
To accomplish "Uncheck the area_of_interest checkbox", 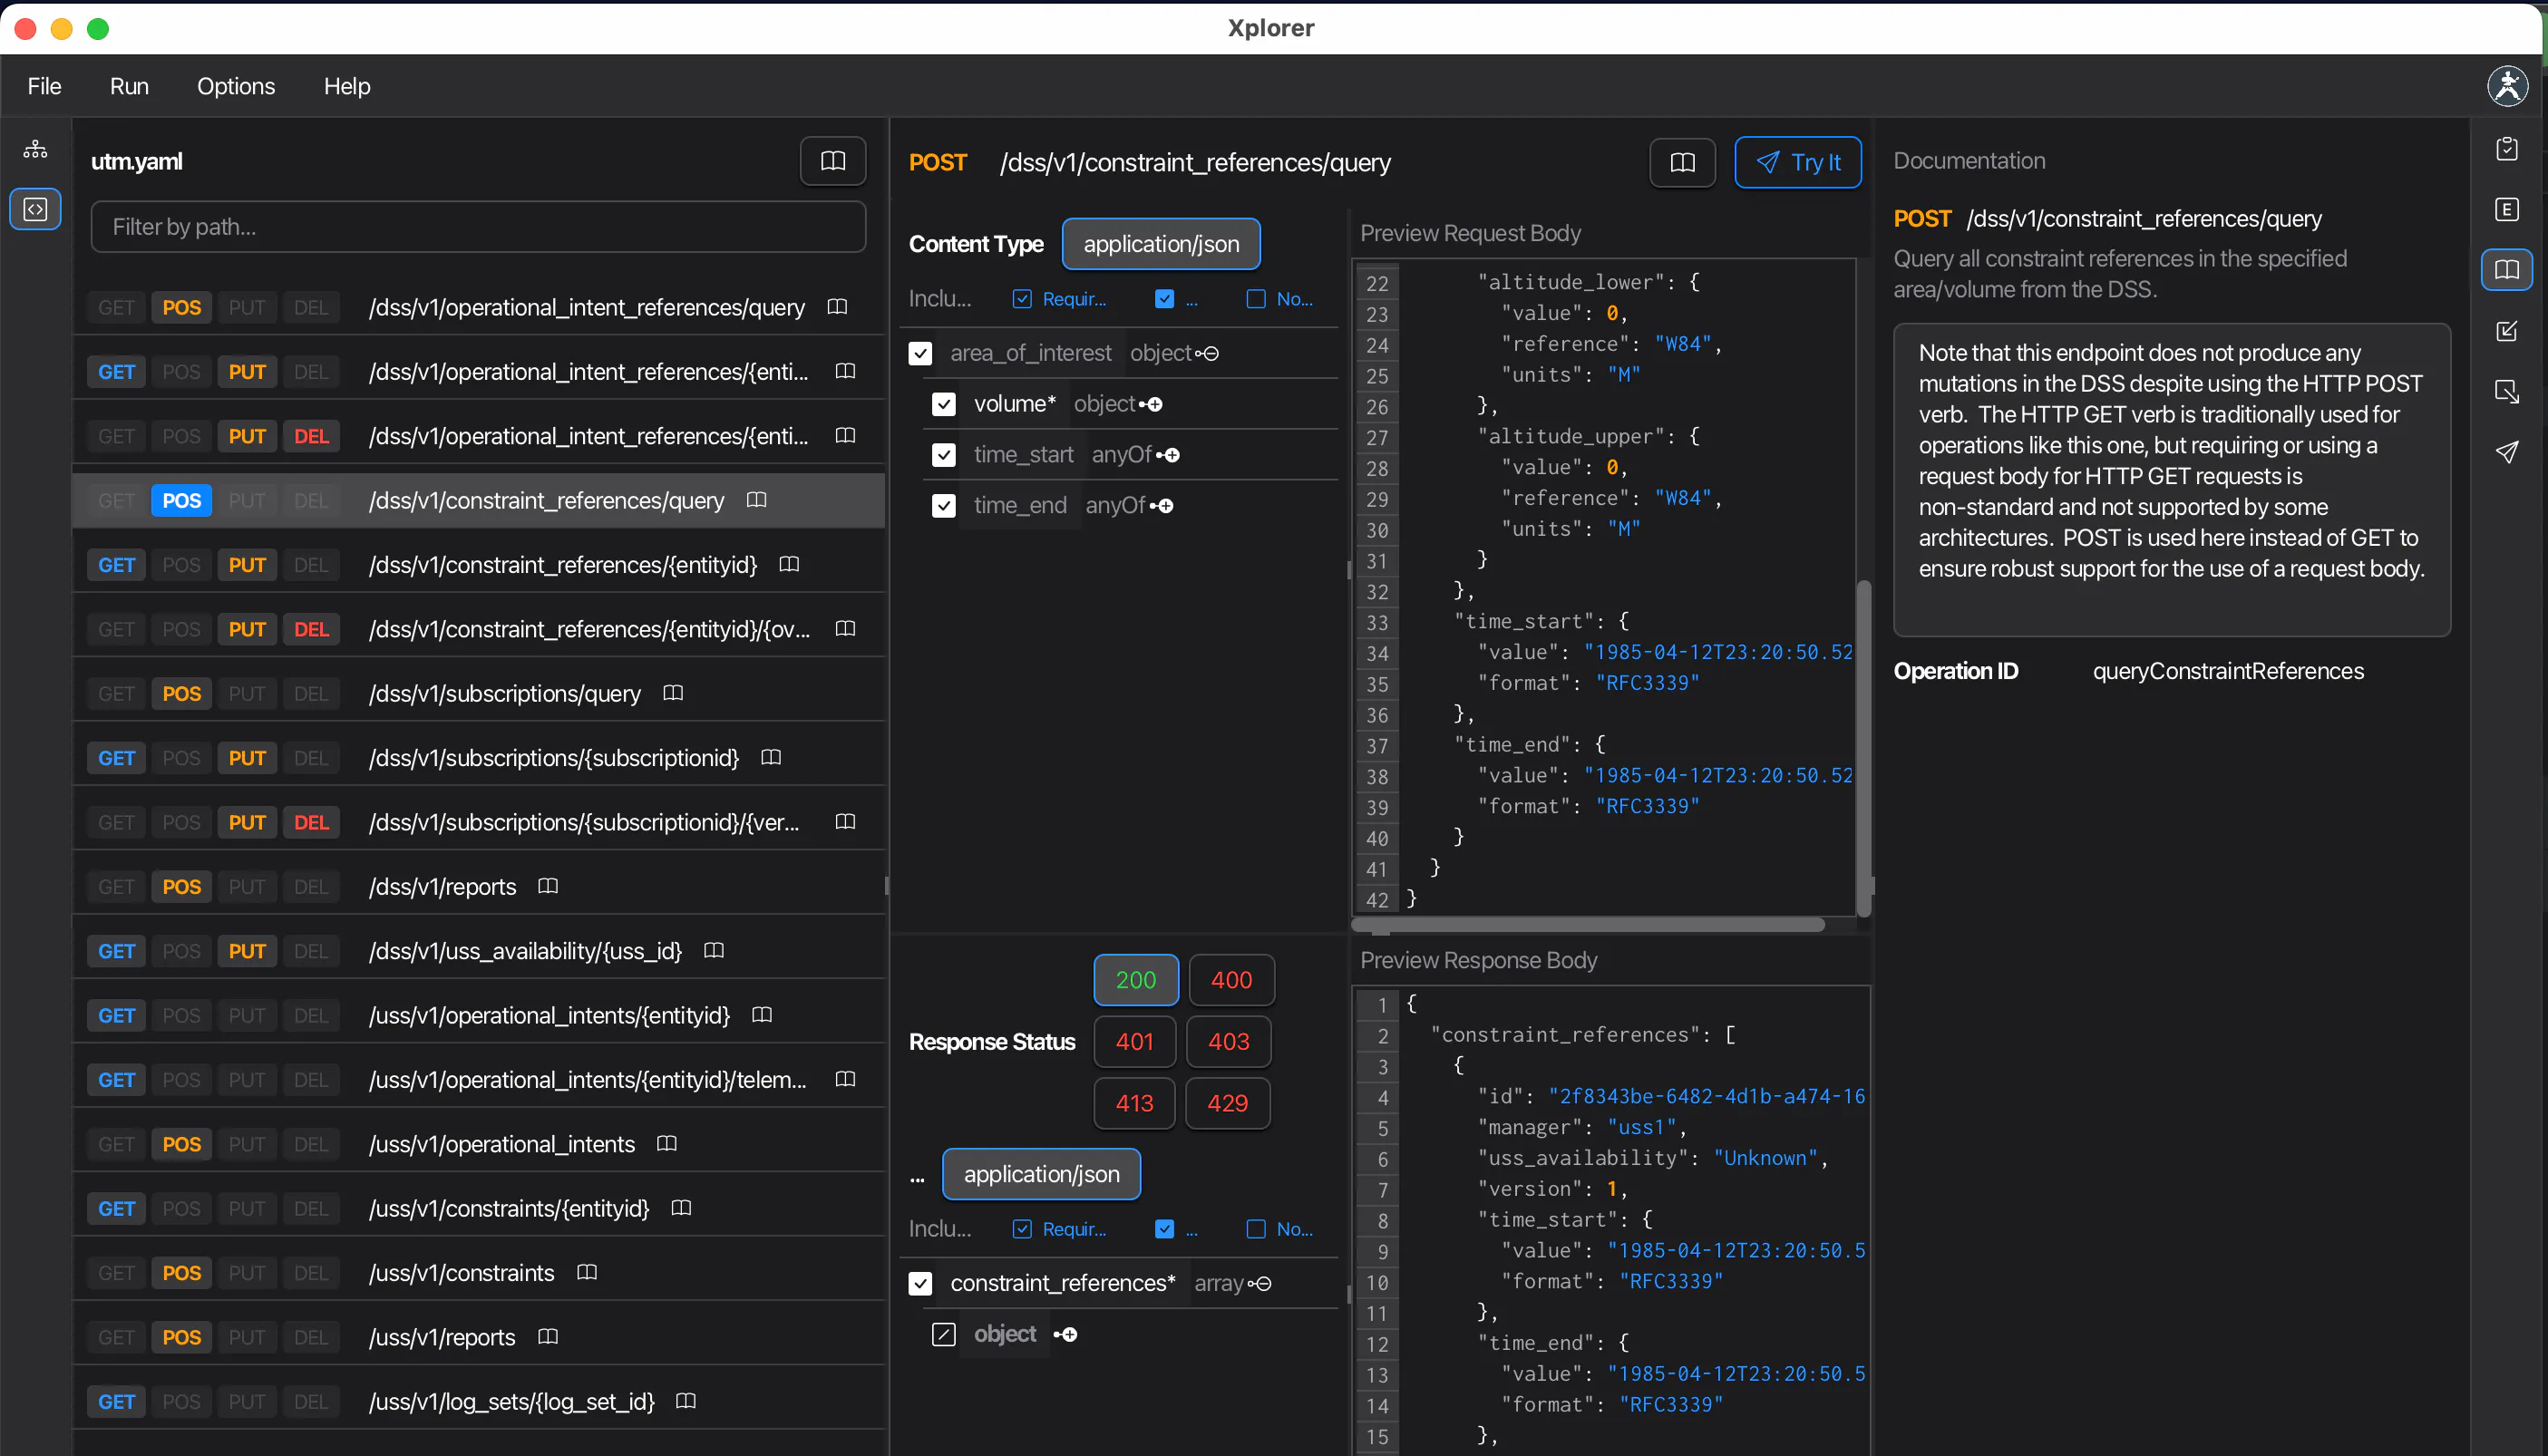I will 920,354.
